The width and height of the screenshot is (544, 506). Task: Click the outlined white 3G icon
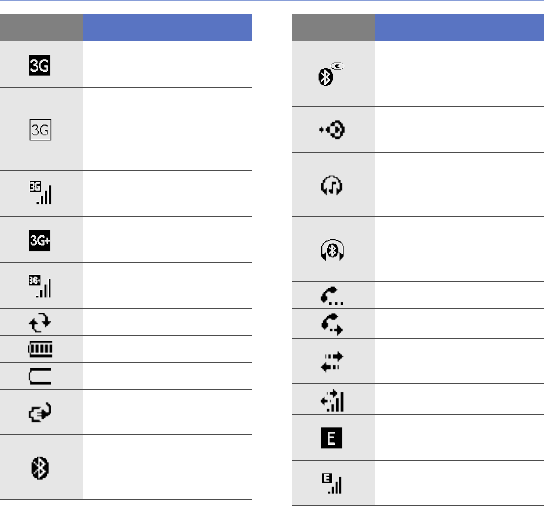point(40,130)
